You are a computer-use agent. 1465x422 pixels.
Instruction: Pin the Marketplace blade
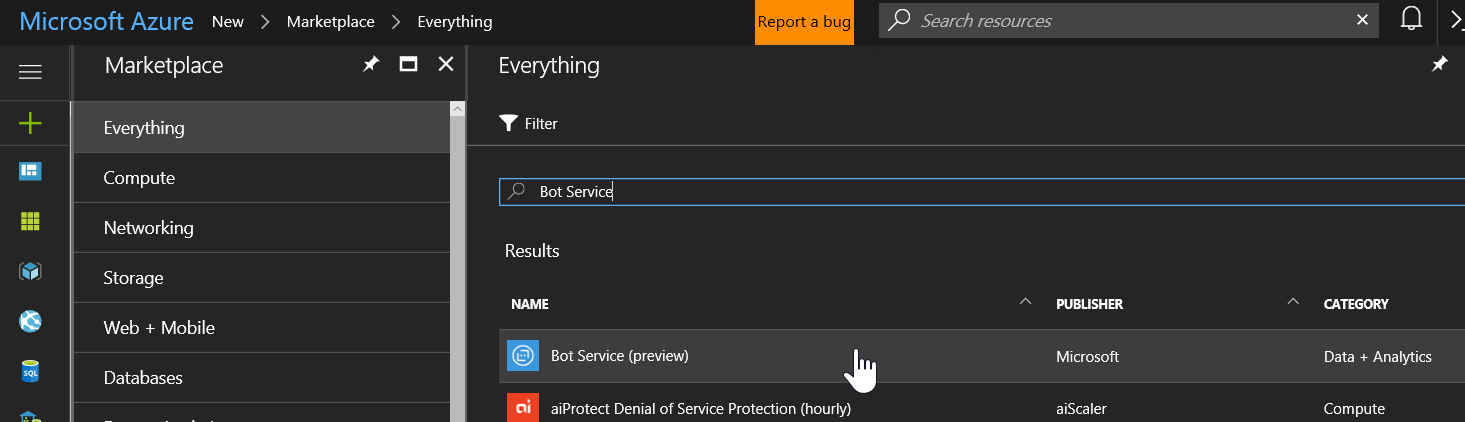coord(371,65)
